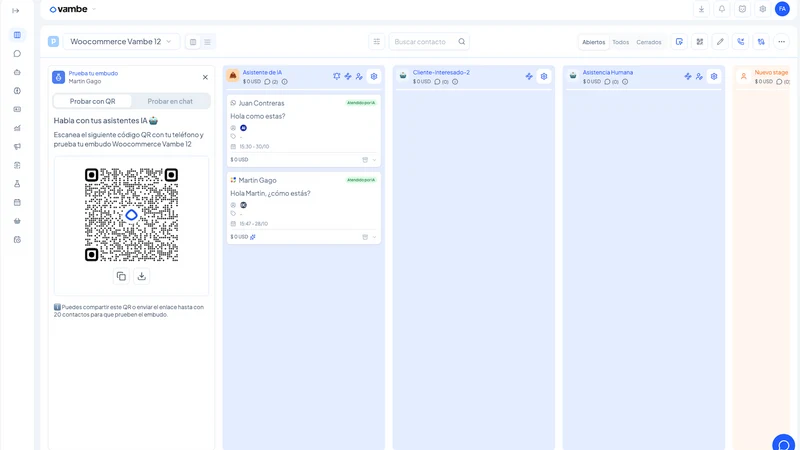Open the chart analytics icon in sidebar
800x450 pixels.
(17, 128)
